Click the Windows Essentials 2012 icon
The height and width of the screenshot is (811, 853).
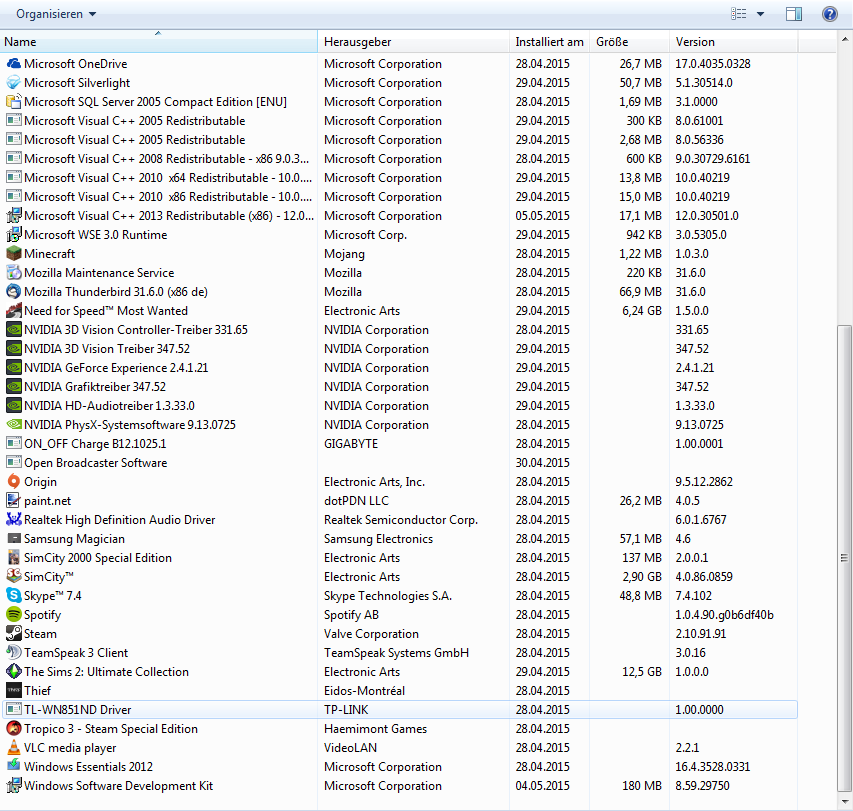pyautogui.click(x=14, y=766)
